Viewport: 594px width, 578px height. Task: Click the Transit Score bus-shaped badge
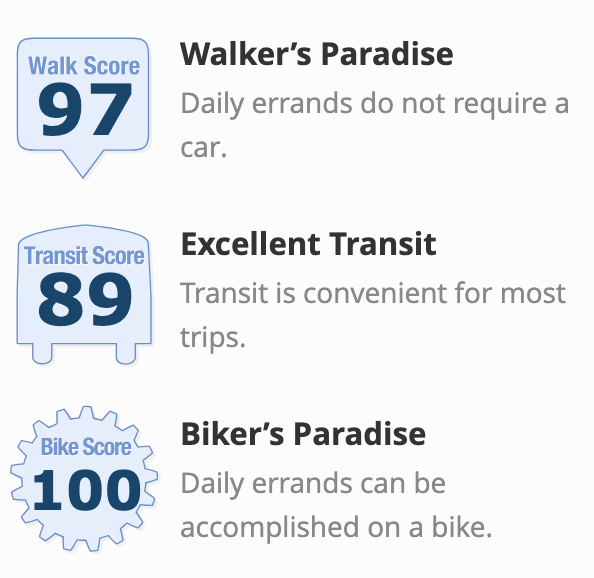(84, 294)
